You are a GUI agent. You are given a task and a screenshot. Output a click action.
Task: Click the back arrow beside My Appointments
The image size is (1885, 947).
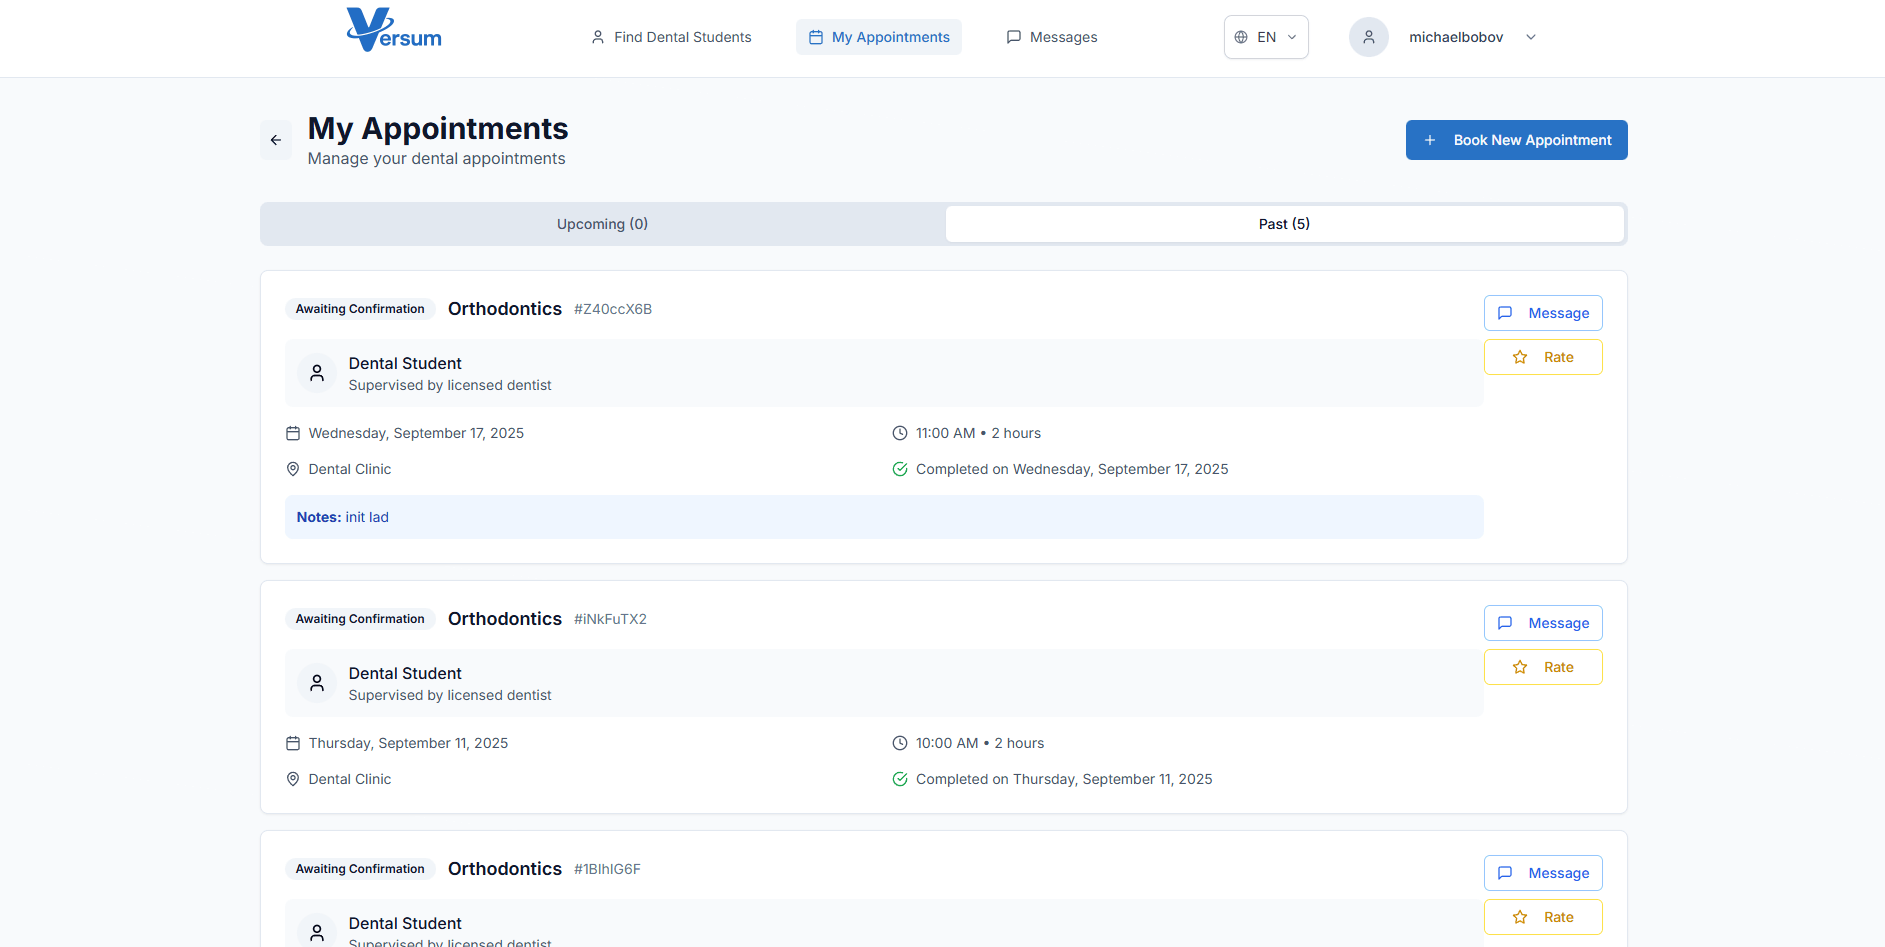coord(276,140)
